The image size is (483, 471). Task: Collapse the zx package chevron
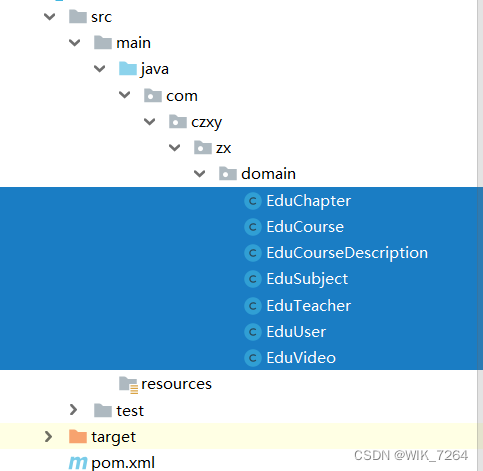pos(175,147)
